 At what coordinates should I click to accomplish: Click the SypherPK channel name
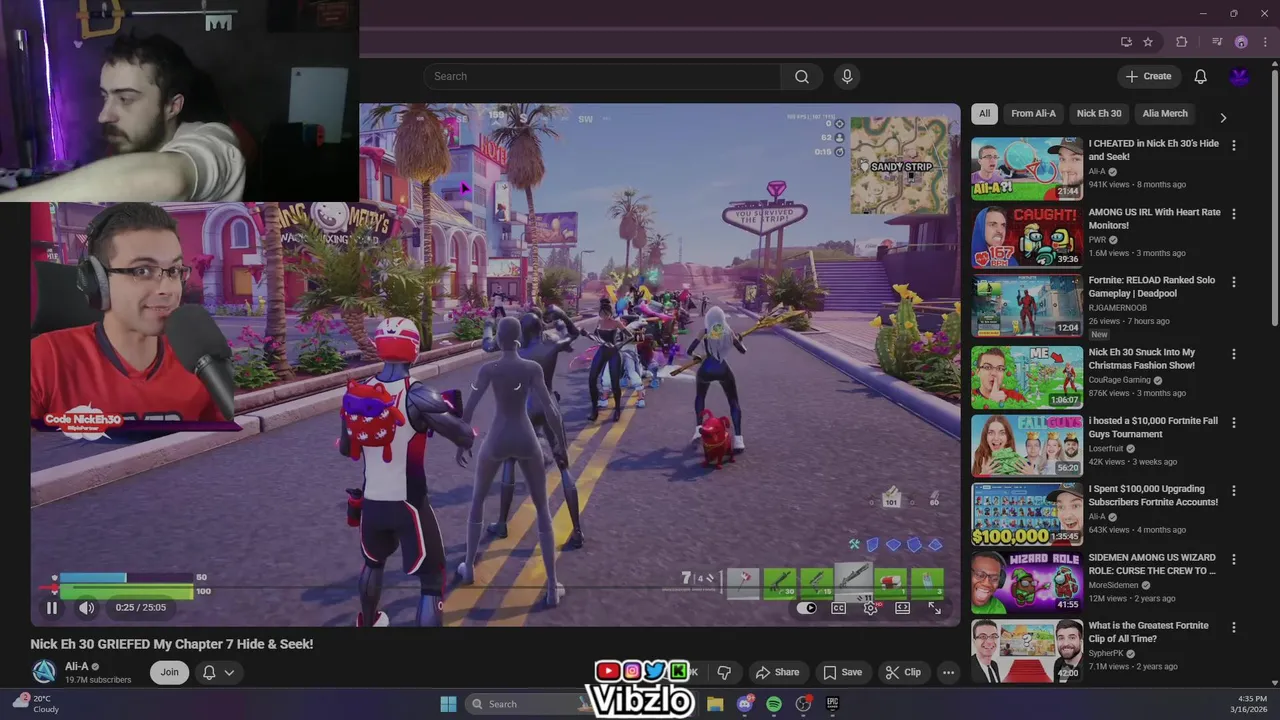pos(1105,653)
